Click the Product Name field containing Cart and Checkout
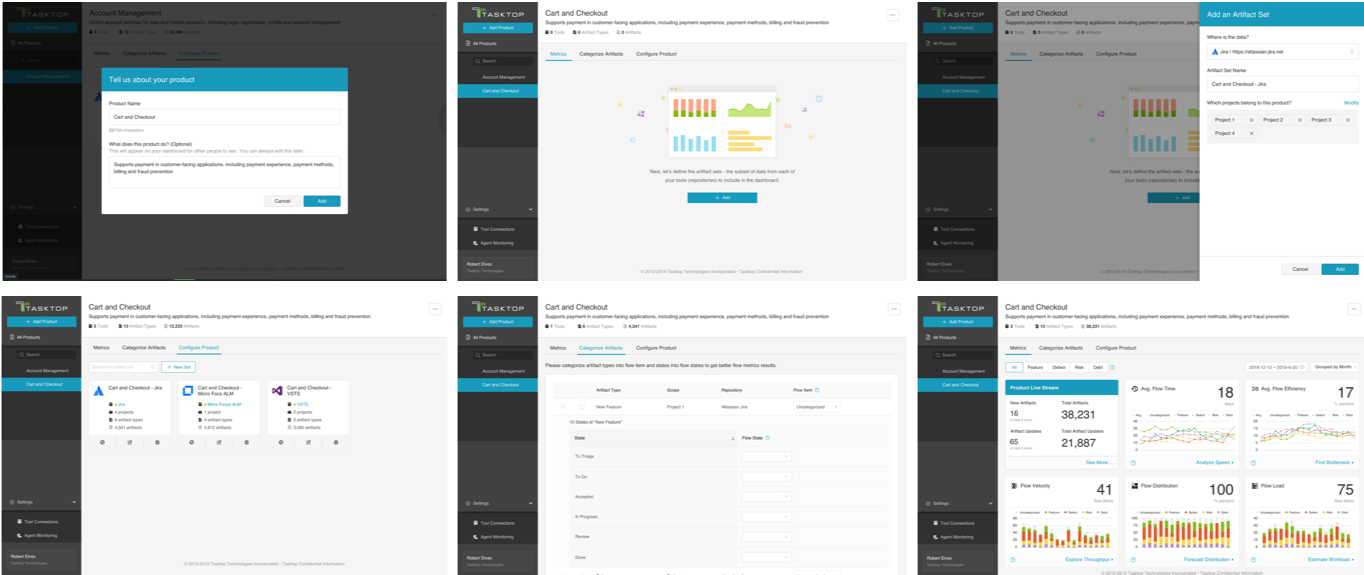The width and height of the screenshot is (1364, 575). tap(224, 117)
